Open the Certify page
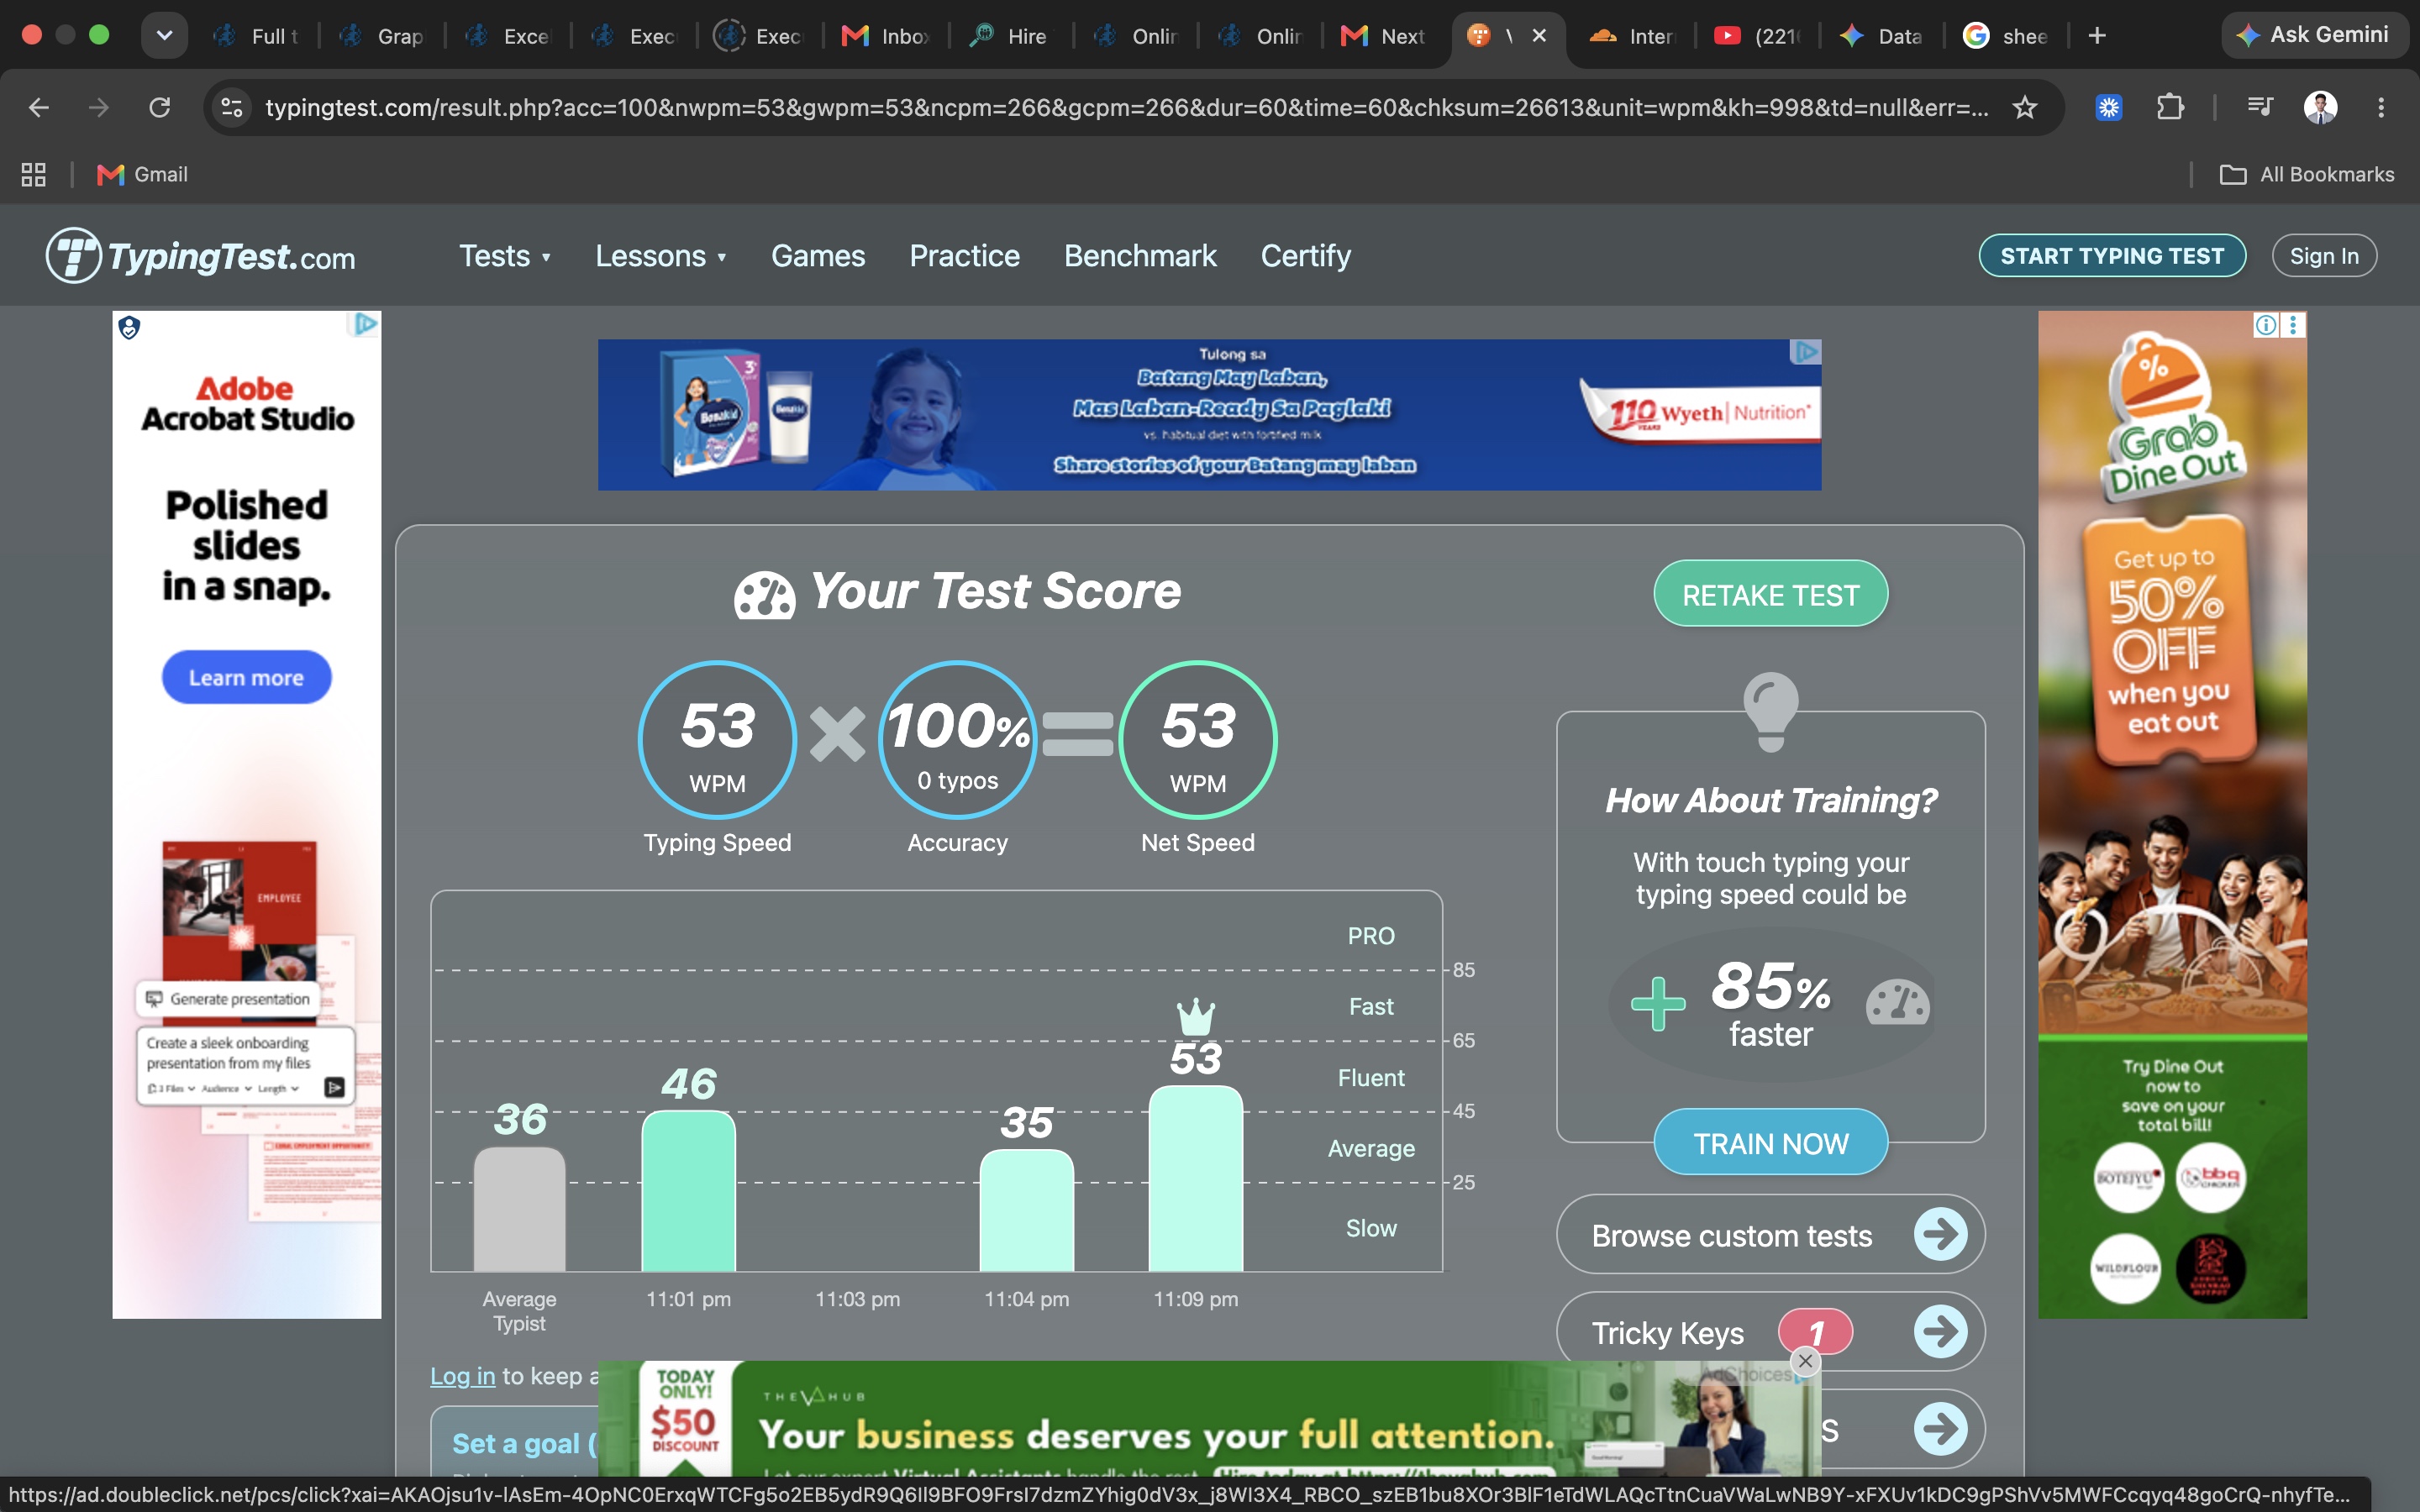Image resolution: width=2420 pixels, height=1512 pixels. pos(1305,256)
